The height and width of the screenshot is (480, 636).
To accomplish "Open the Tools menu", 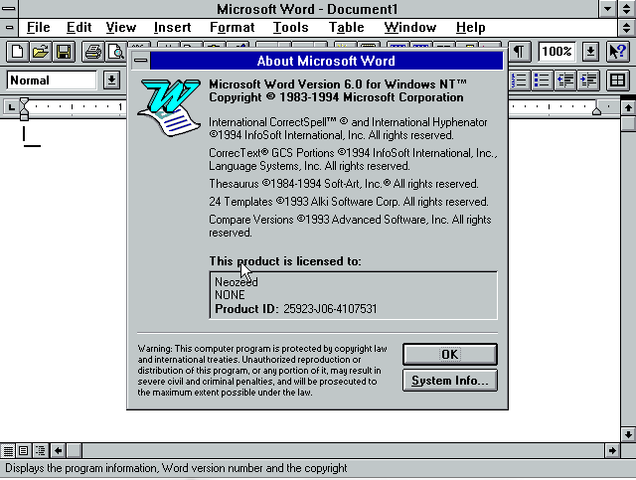I will (x=290, y=28).
